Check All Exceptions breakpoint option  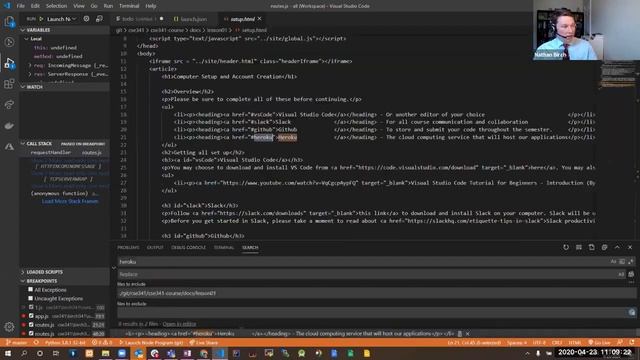point(31,289)
